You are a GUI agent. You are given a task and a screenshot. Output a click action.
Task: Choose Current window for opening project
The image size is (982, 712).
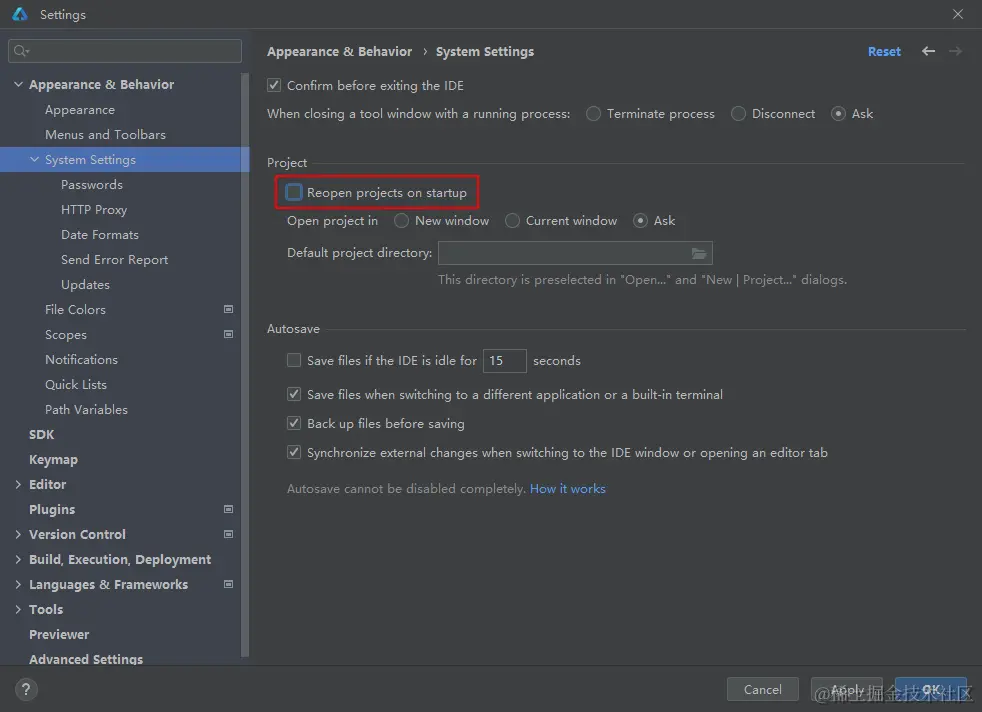[512, 220]
